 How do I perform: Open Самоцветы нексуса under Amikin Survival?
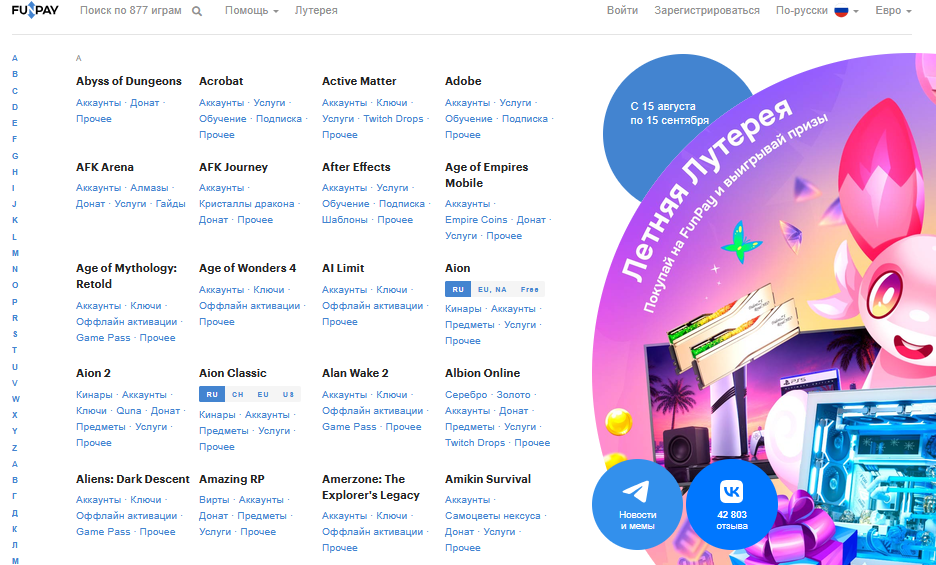point(492,516)
